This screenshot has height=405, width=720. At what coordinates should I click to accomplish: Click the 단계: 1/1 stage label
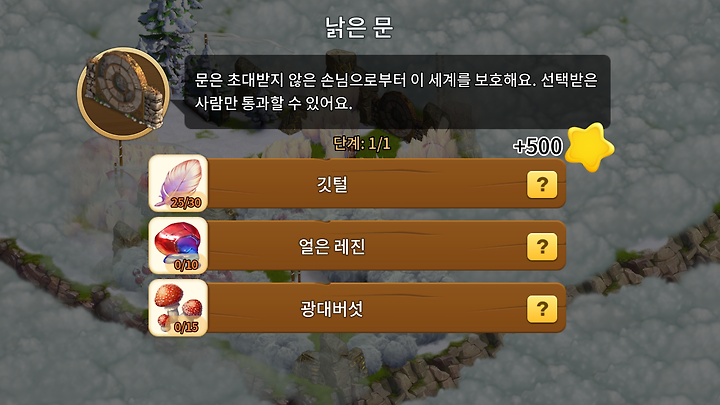click(362, 144)
